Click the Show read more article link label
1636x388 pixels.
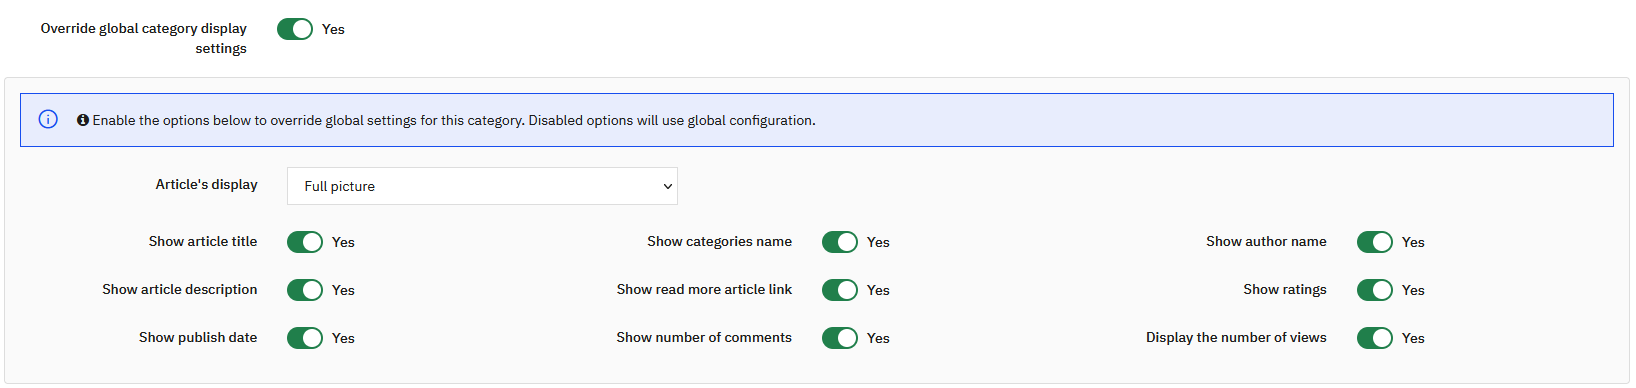[704, 289]
